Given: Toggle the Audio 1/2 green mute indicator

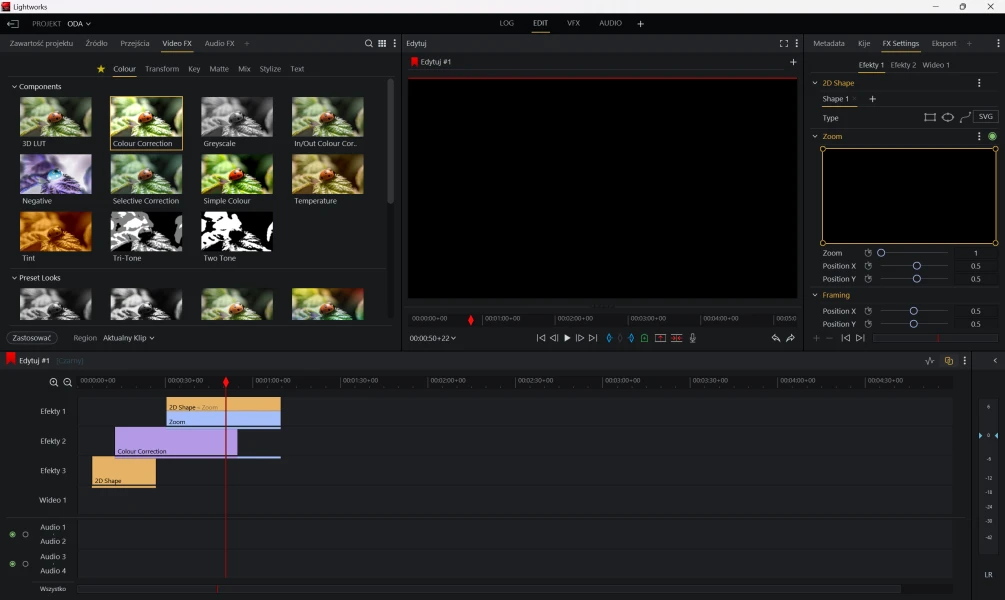Looking at the screenshot, I should [x=13, y=534].
